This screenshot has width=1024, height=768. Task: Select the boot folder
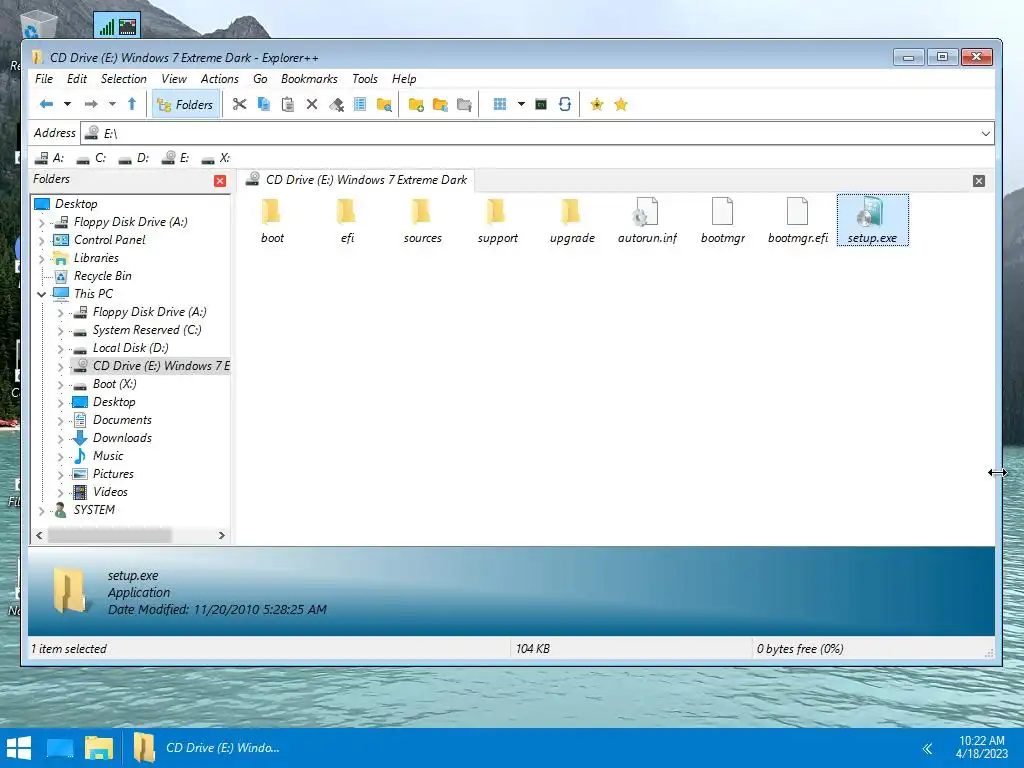click(x=272, y=221)
